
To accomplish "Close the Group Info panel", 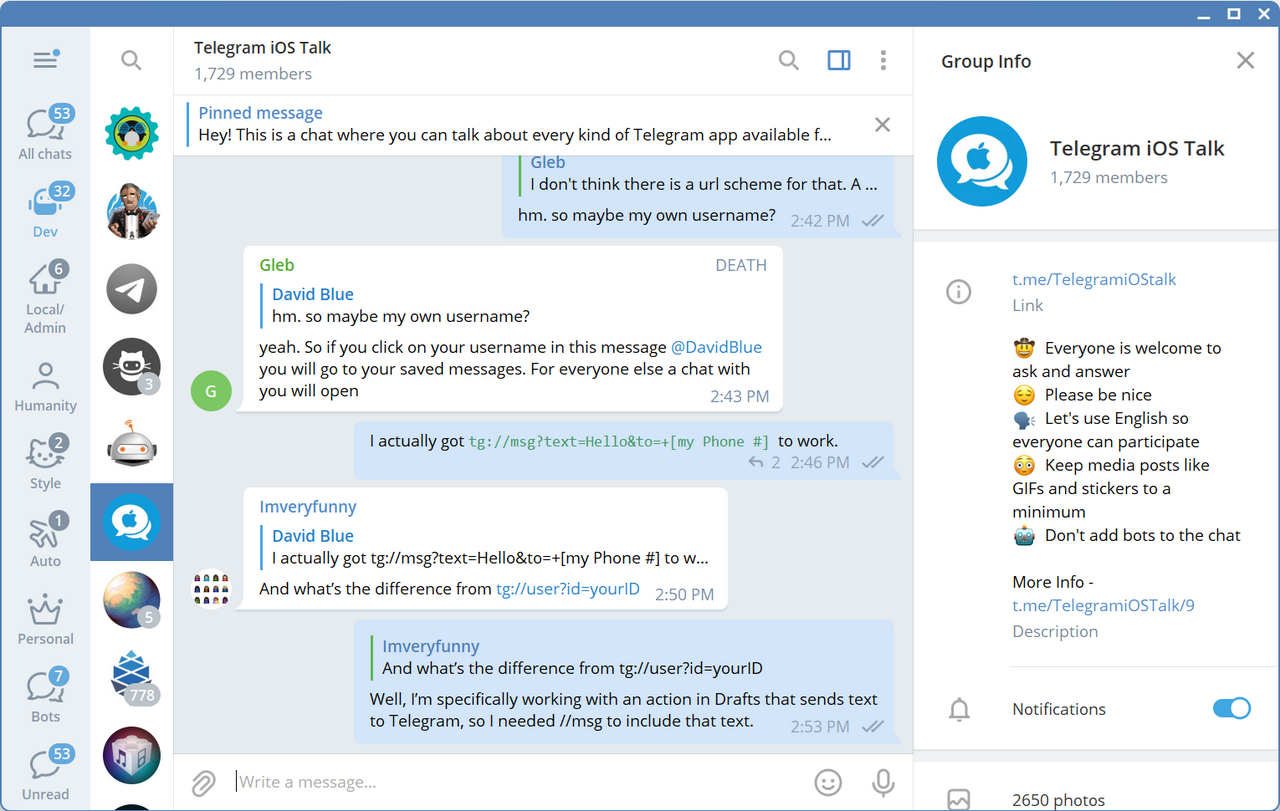I will [x=1245, y=61].
